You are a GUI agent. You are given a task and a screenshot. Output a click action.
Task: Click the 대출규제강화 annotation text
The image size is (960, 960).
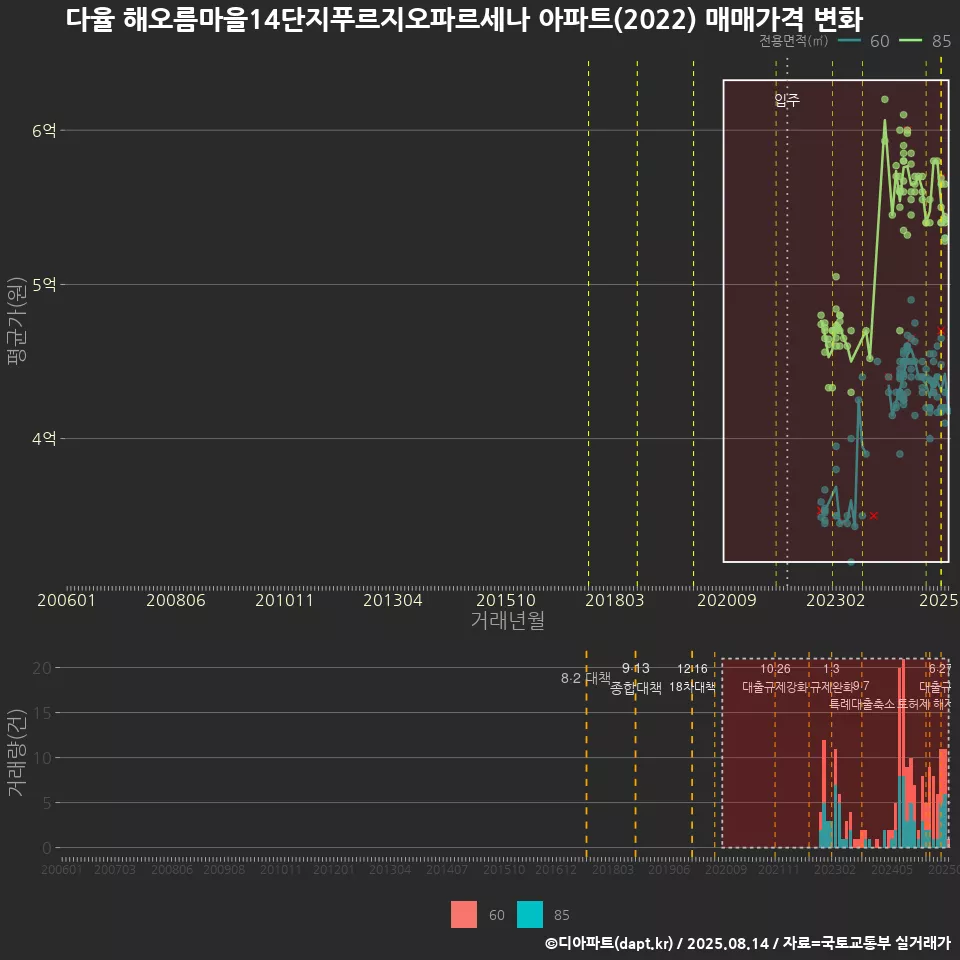pos(775,687)
